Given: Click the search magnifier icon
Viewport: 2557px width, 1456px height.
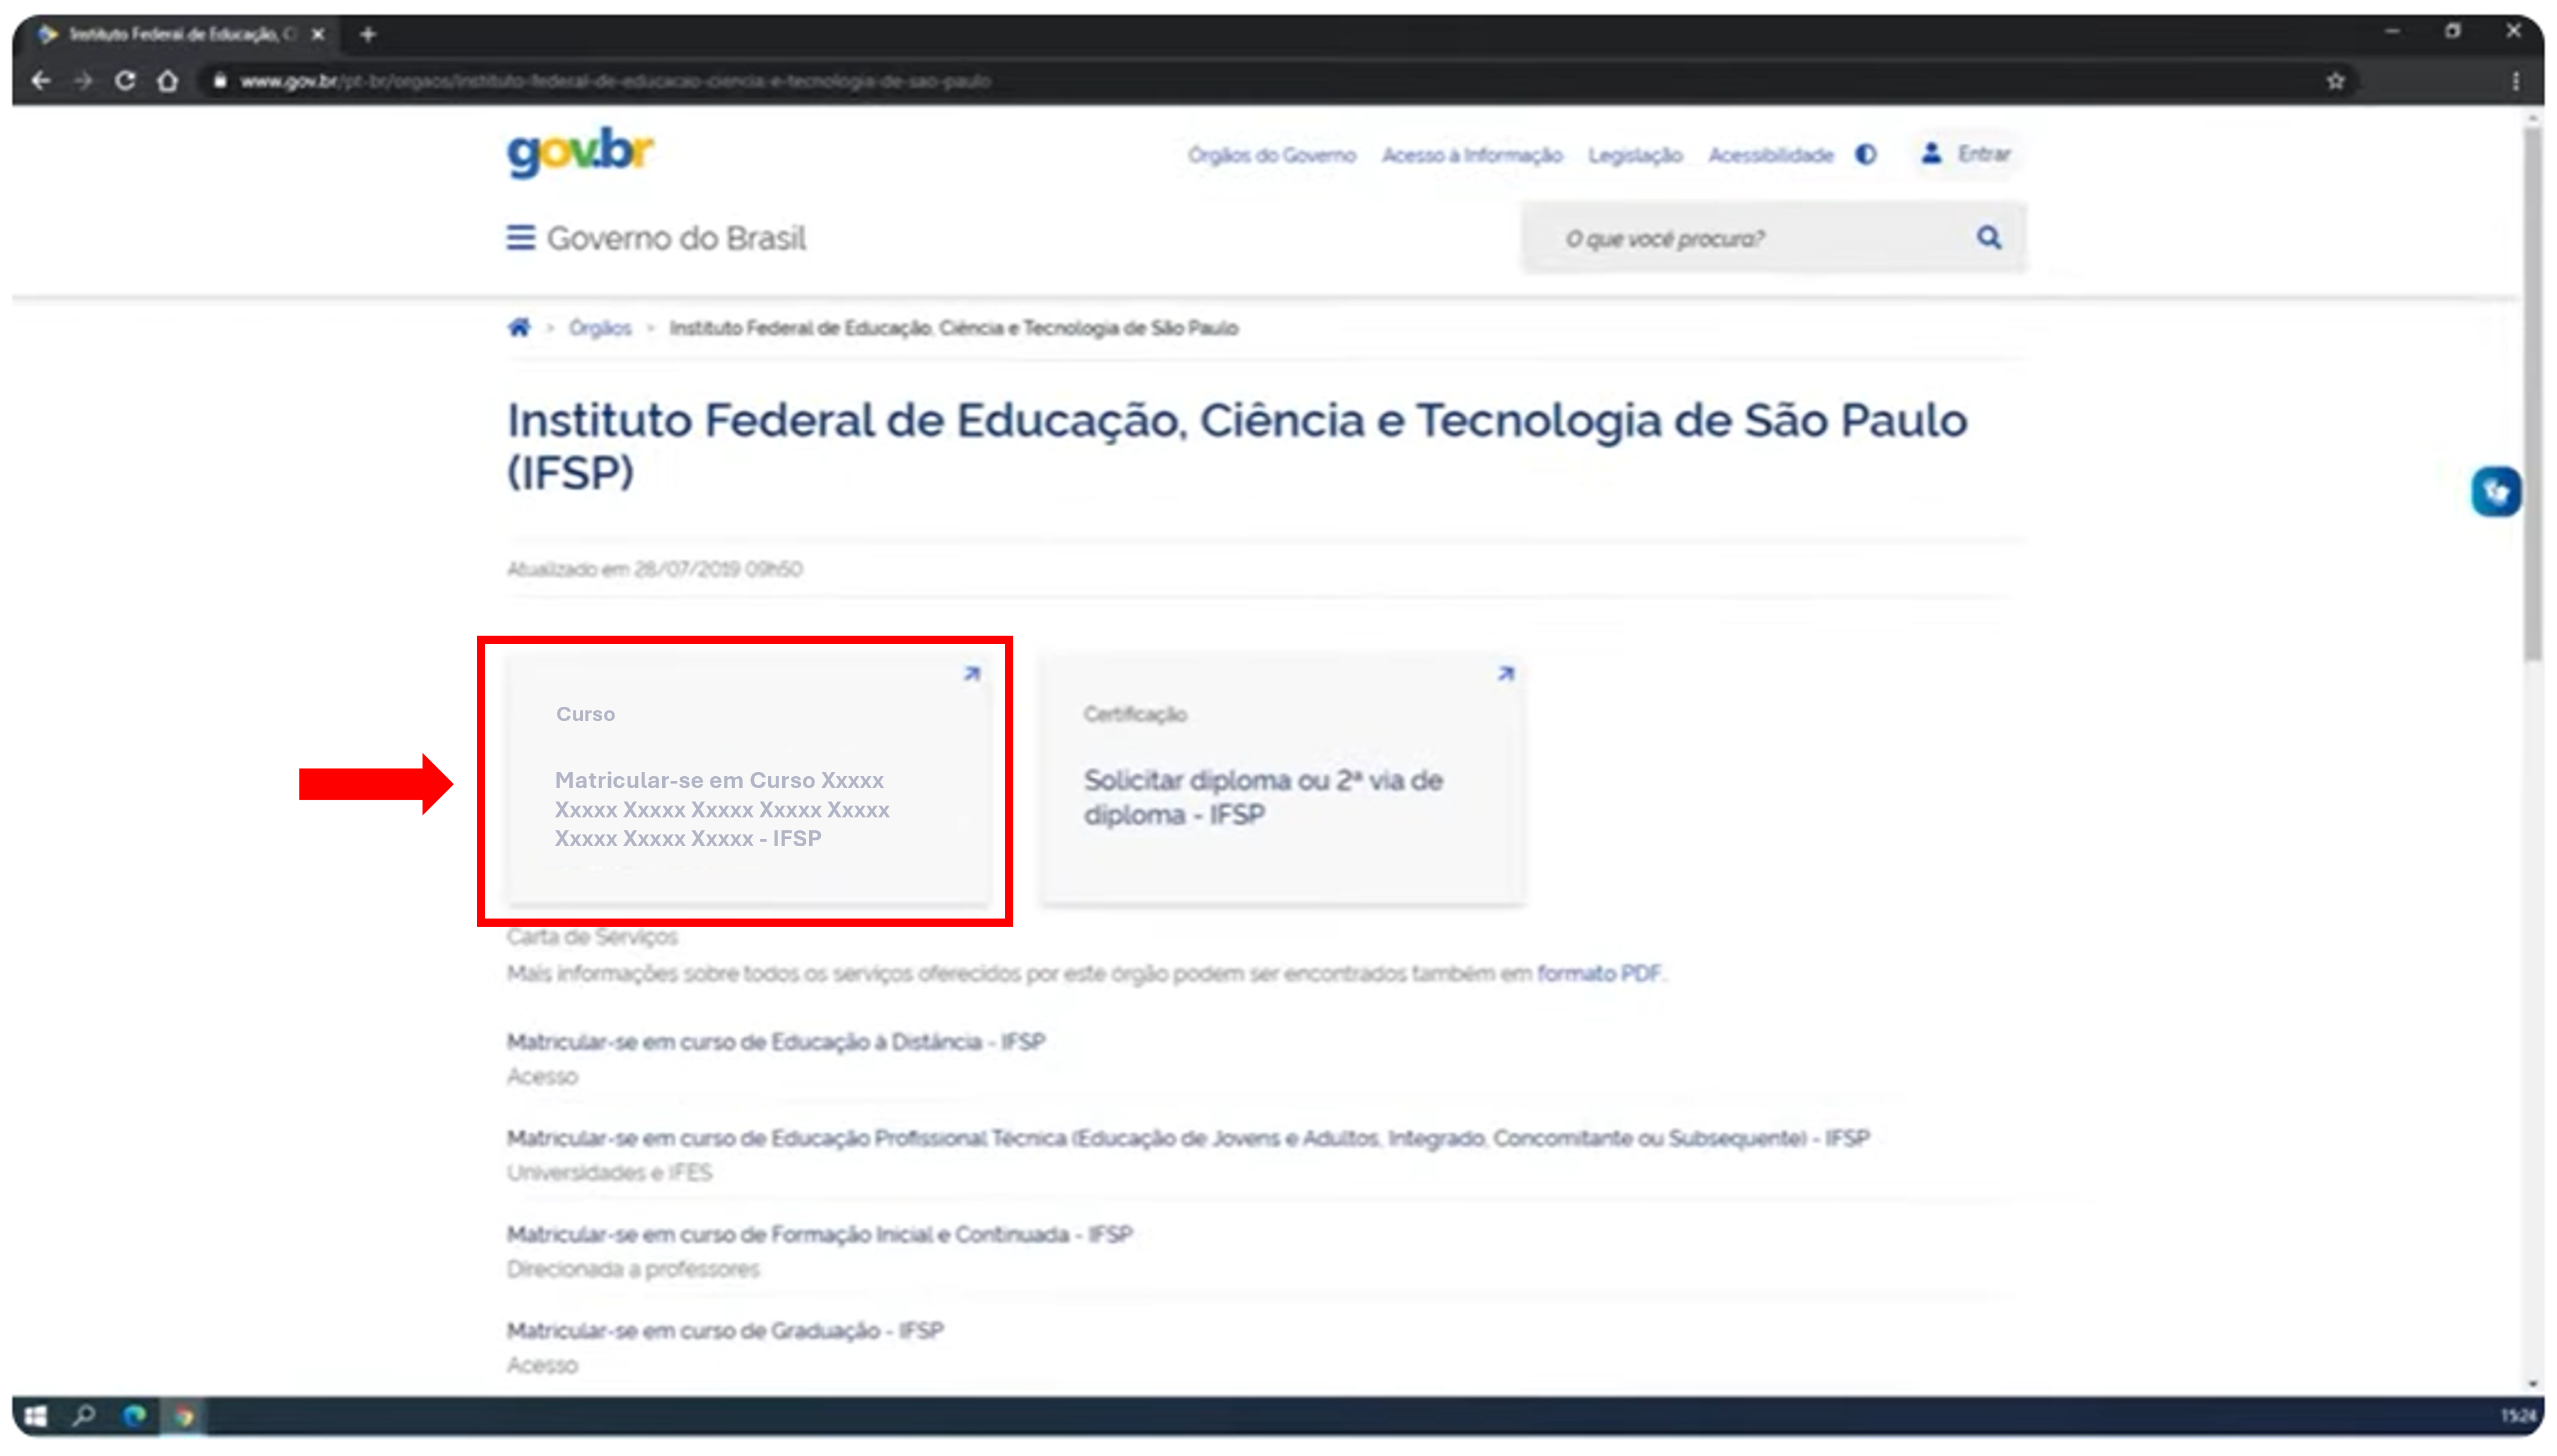Looking at the screenshot, I should click(x=1988, y=238).
